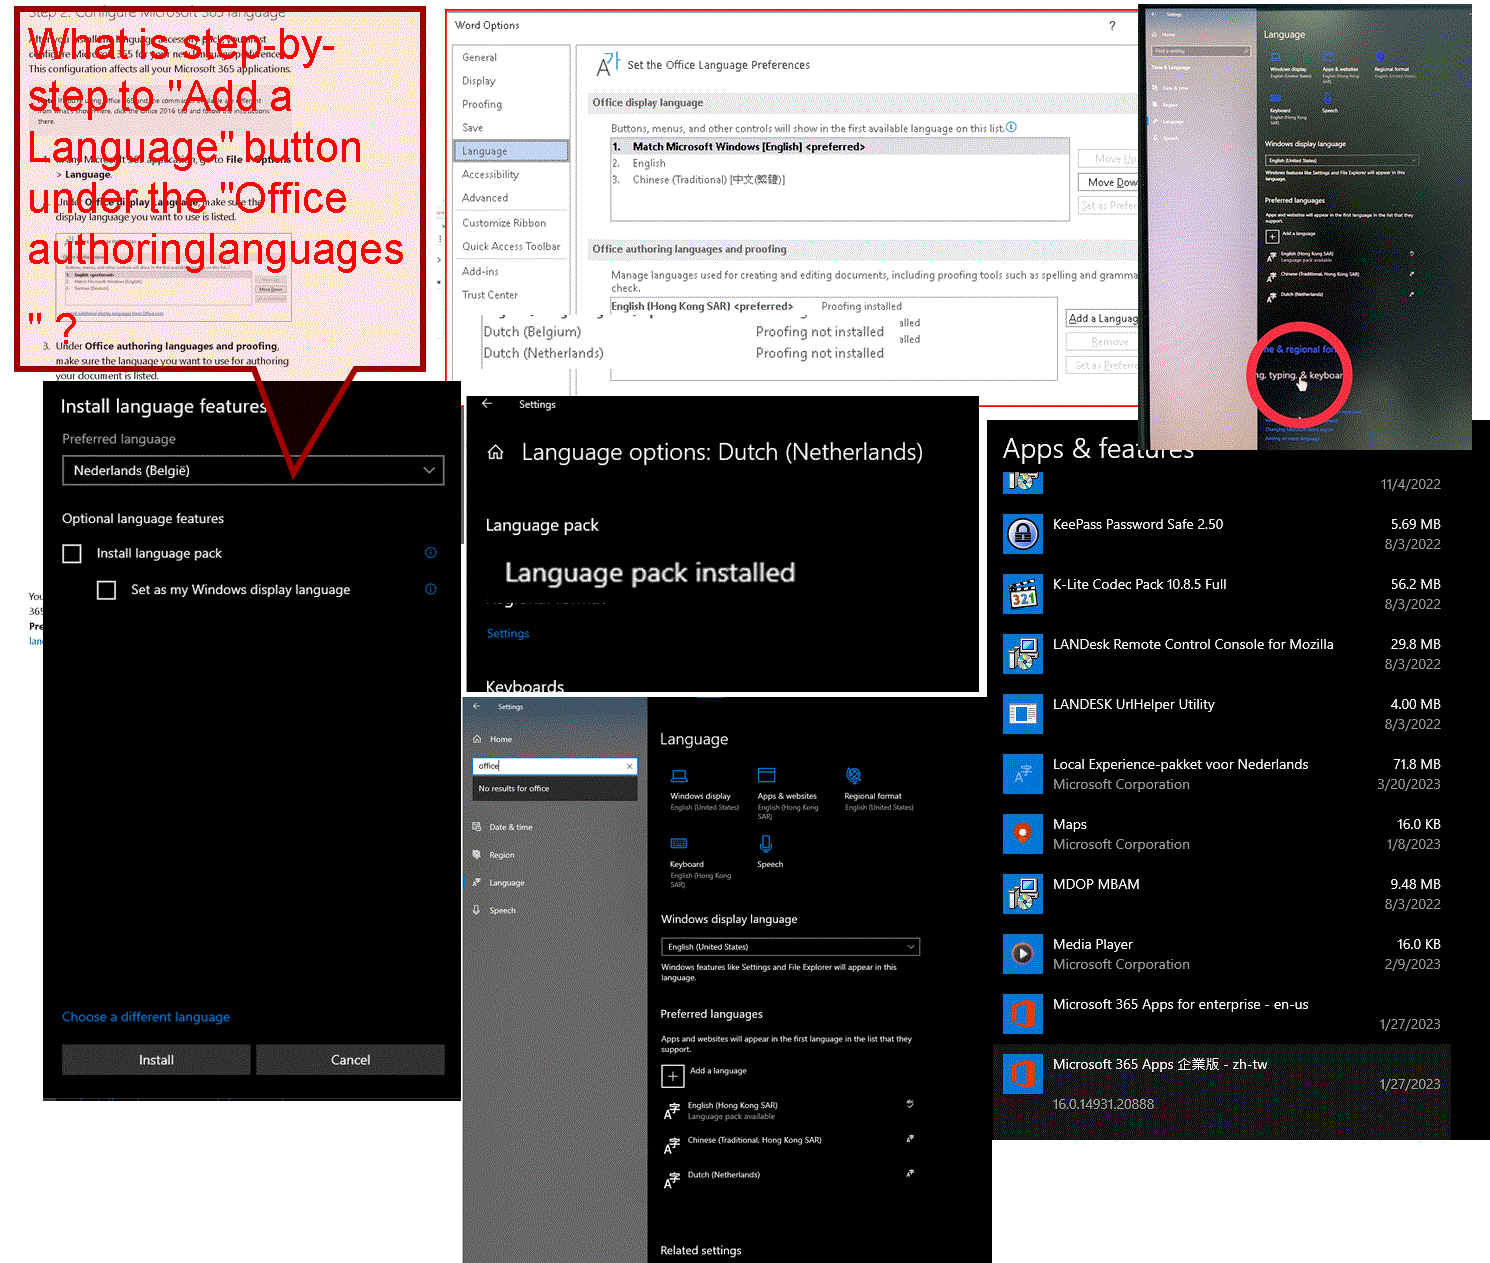
Task: Click the Maps app icon
Action: click(x=1022, y=834)
